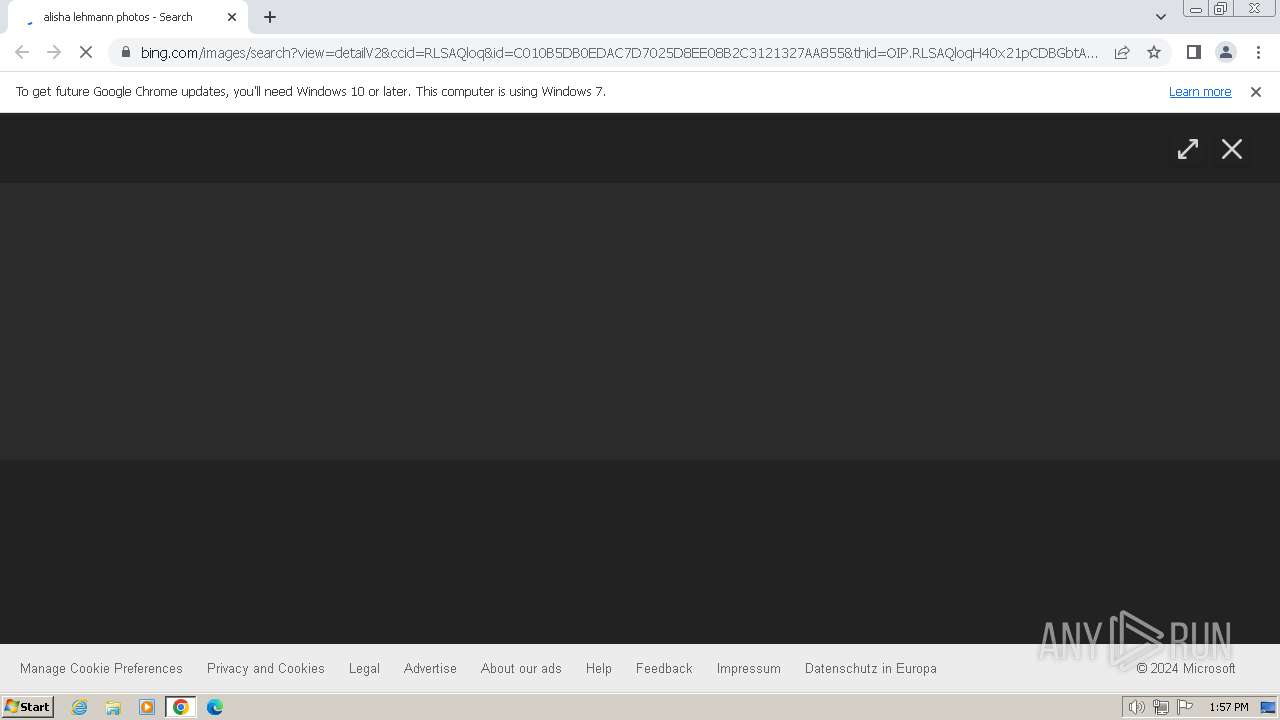
Task: Open the Impressum footer link
Action: pyautogui.click(x=749, y=668)
